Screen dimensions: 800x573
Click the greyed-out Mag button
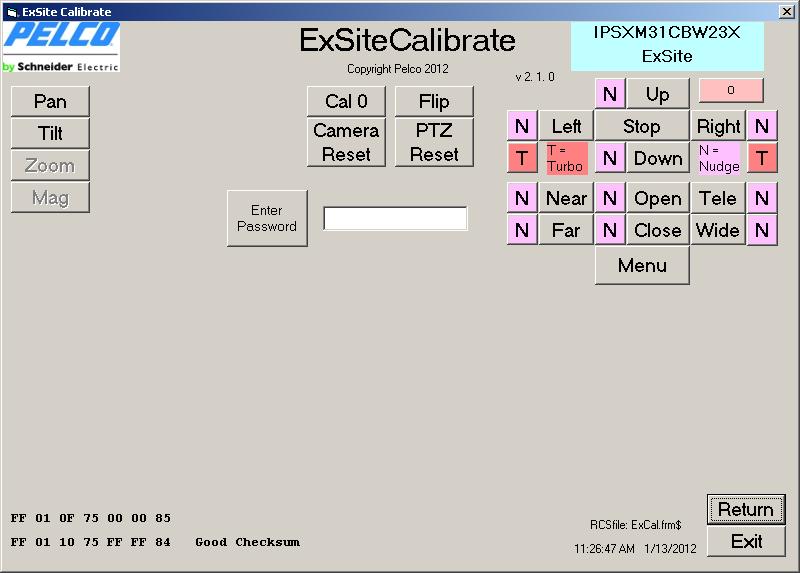click(x=50, y=197)
